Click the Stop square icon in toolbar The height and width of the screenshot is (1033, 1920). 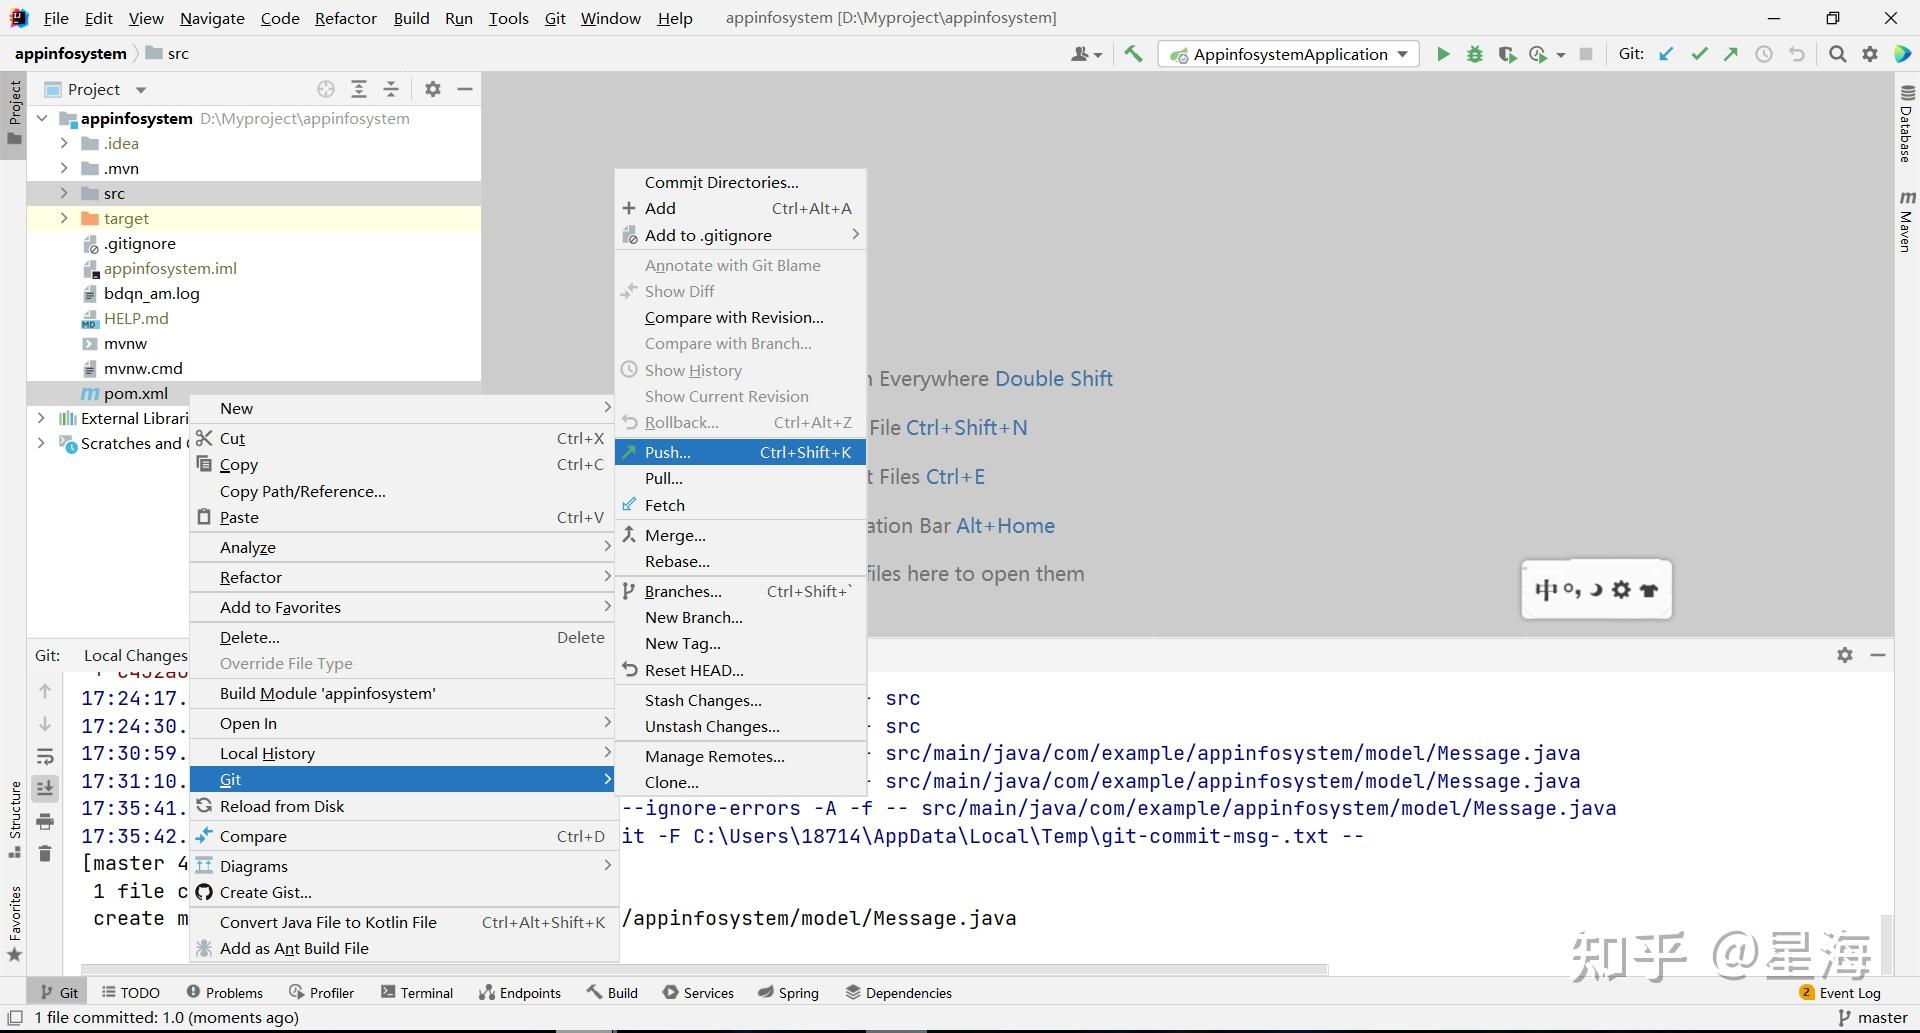pyautogui.click(x=1586, y=54)
